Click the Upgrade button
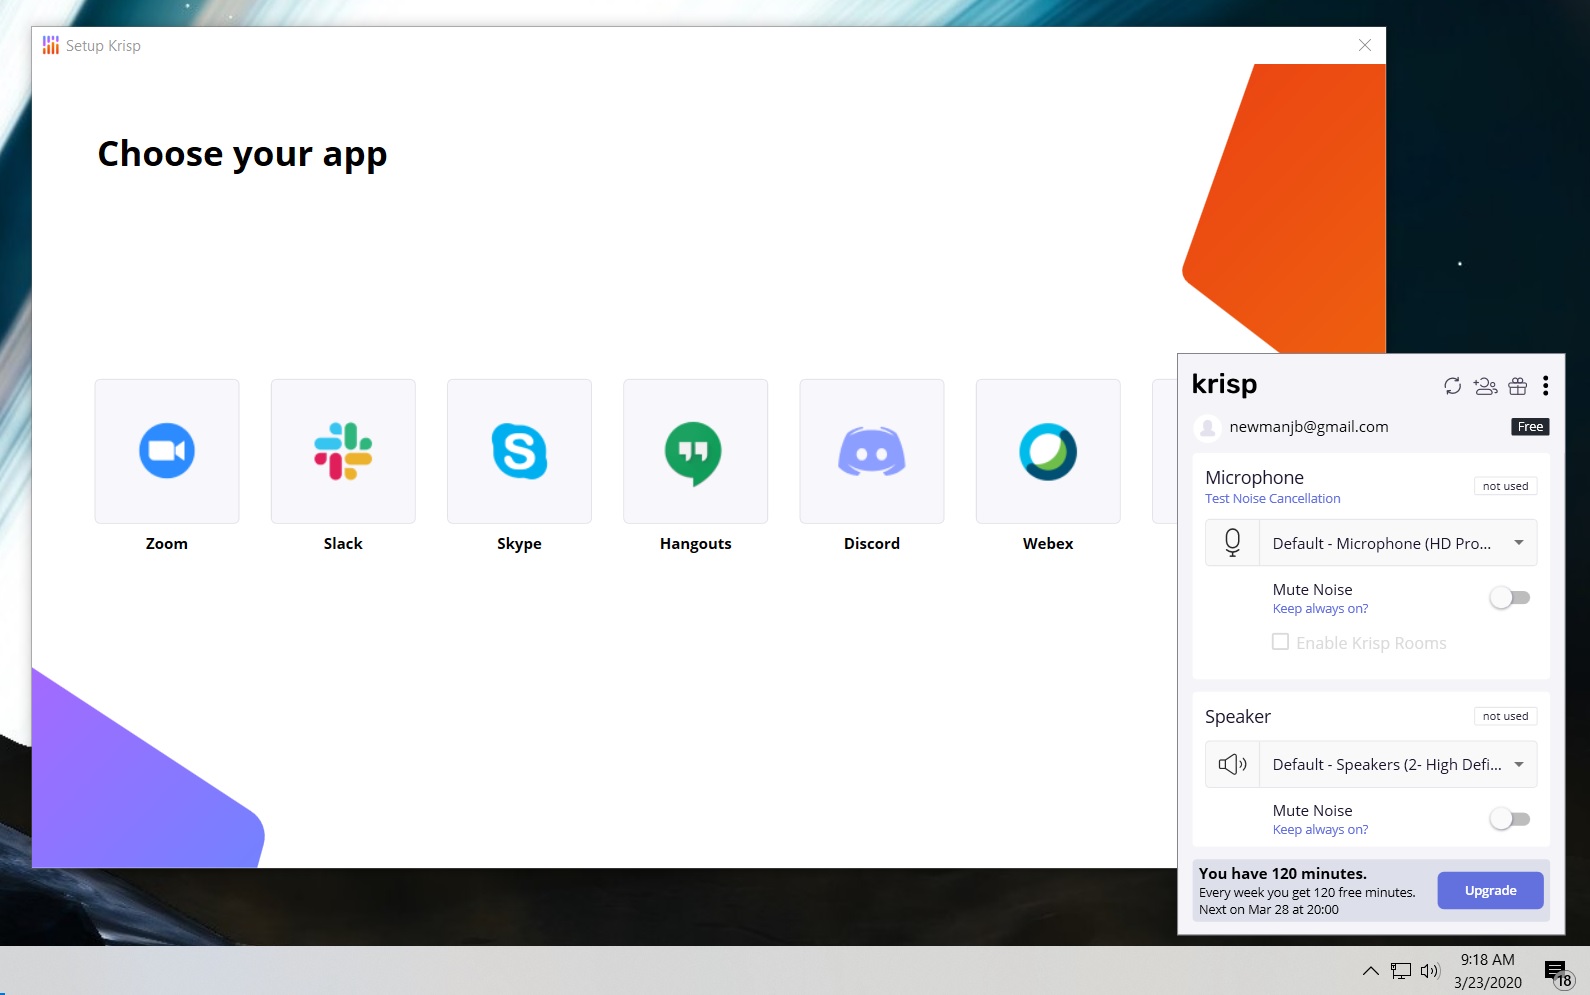Viewport: 1590px width, 995px height. tap(1490, 891)
